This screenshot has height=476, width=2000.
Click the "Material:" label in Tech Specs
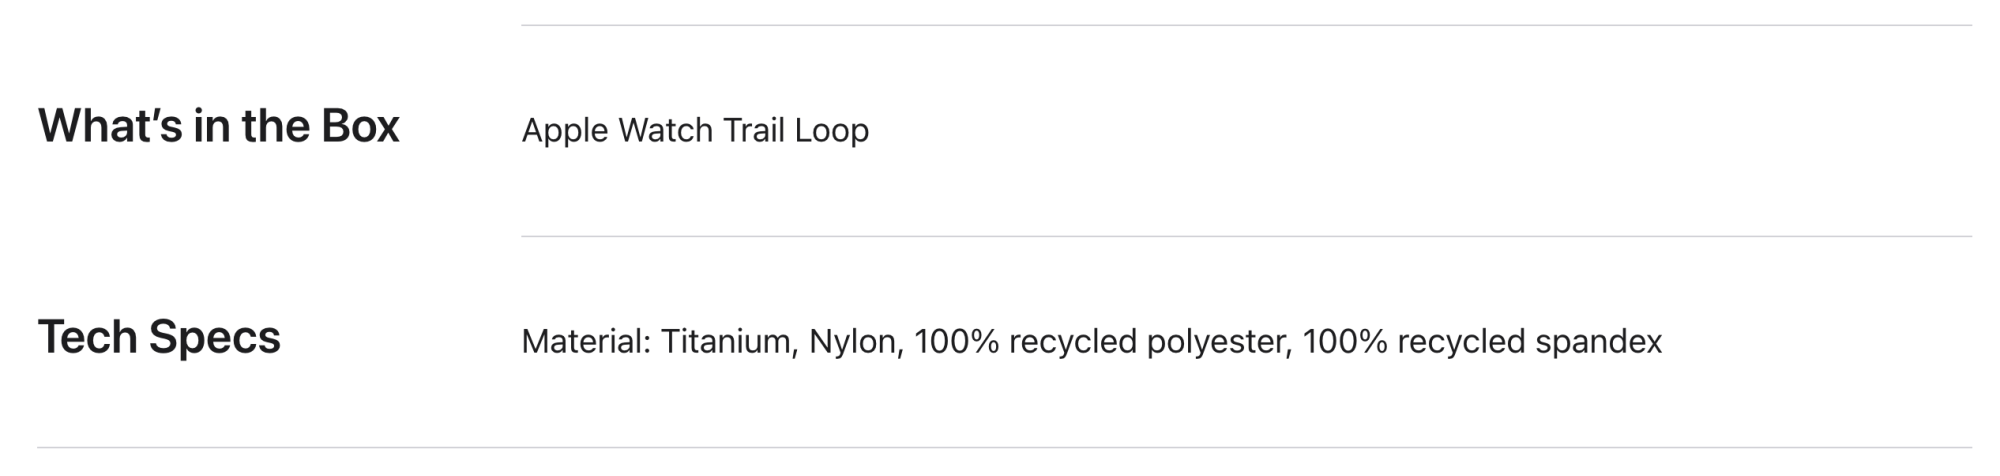coord(586,342)
